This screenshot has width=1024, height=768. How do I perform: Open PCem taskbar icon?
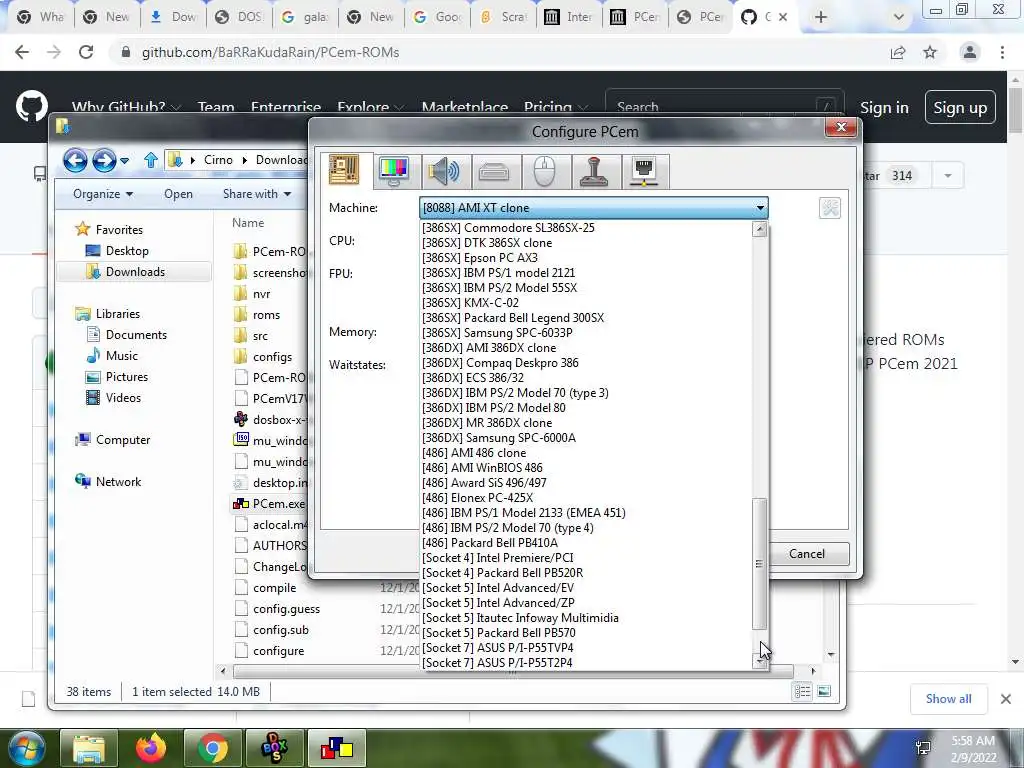336,748
